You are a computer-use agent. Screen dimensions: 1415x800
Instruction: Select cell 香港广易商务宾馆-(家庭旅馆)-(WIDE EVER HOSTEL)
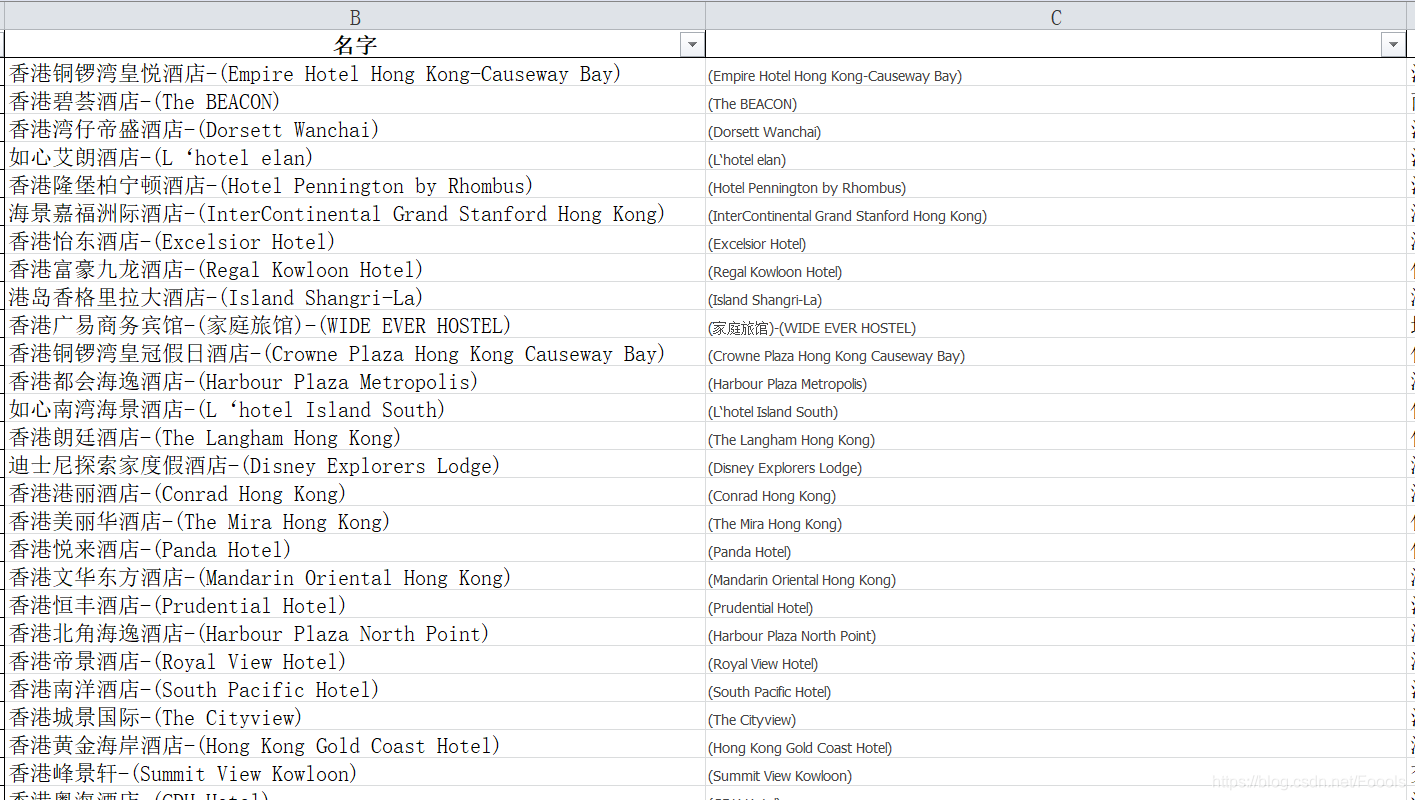355,325
